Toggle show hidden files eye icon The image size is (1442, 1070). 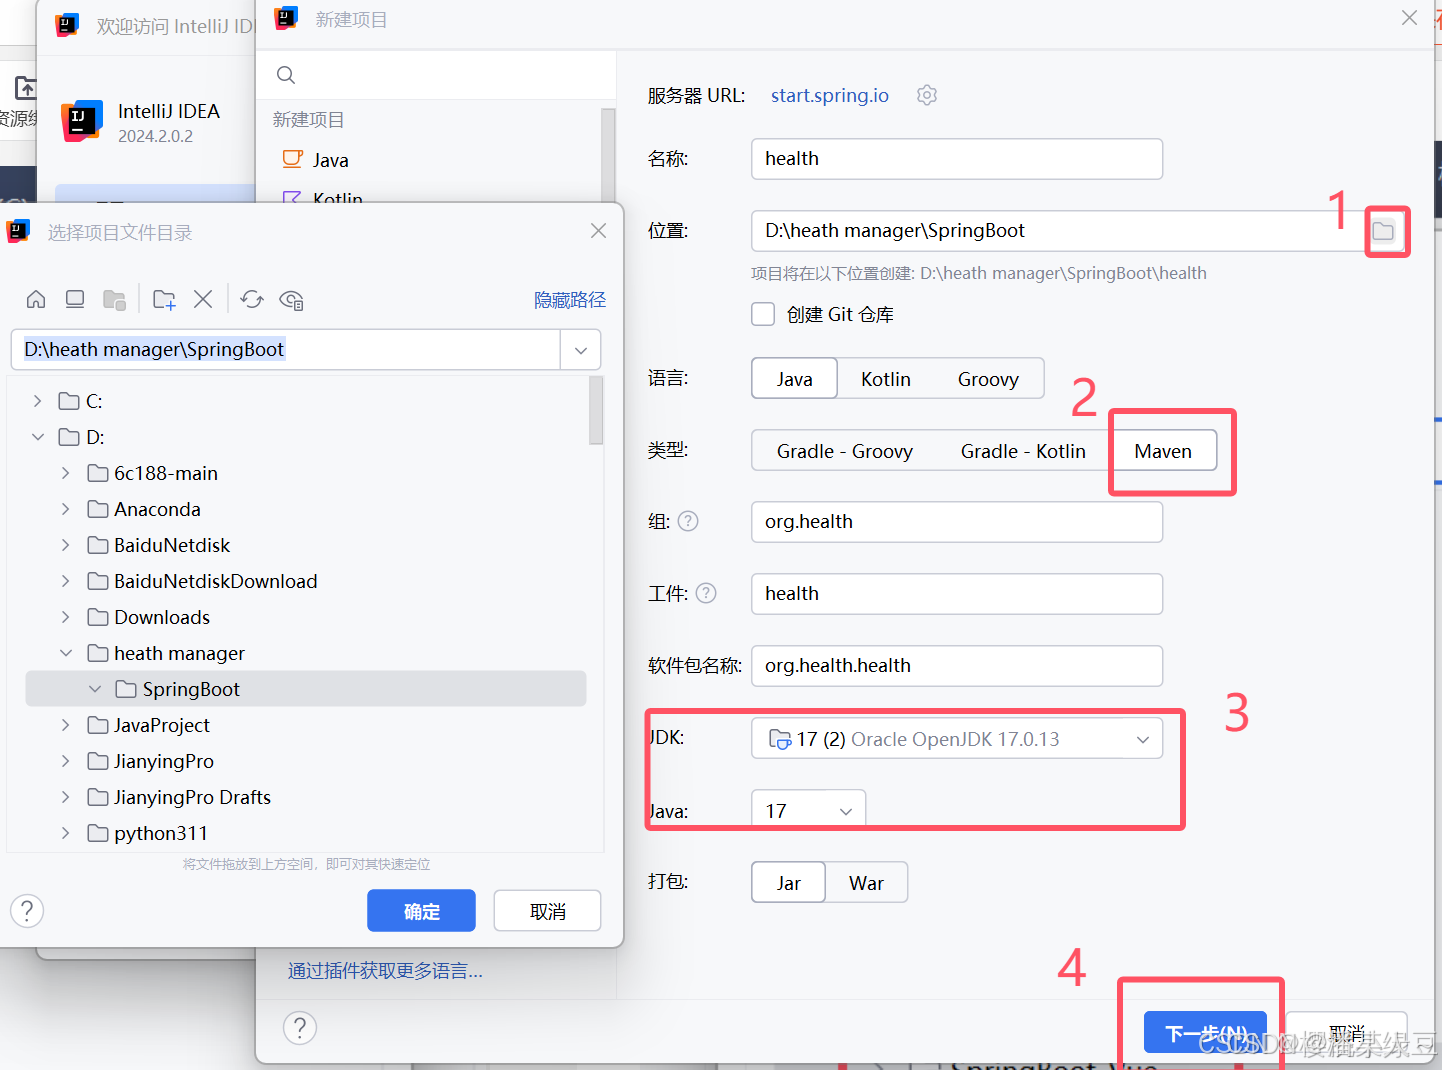[x=291, y=299]
